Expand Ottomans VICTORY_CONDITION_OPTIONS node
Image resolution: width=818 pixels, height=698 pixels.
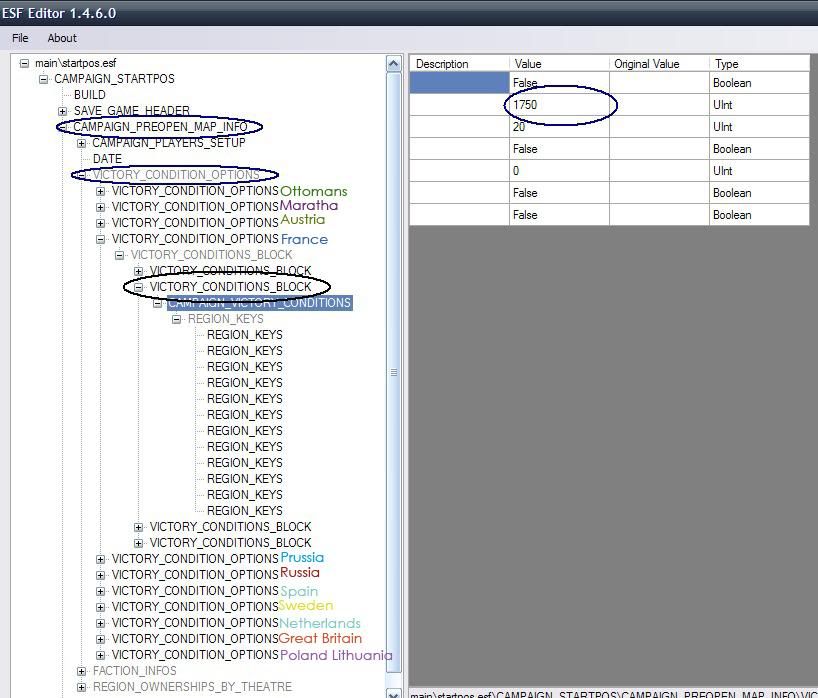pyautogui.click(x=101, y=191)
